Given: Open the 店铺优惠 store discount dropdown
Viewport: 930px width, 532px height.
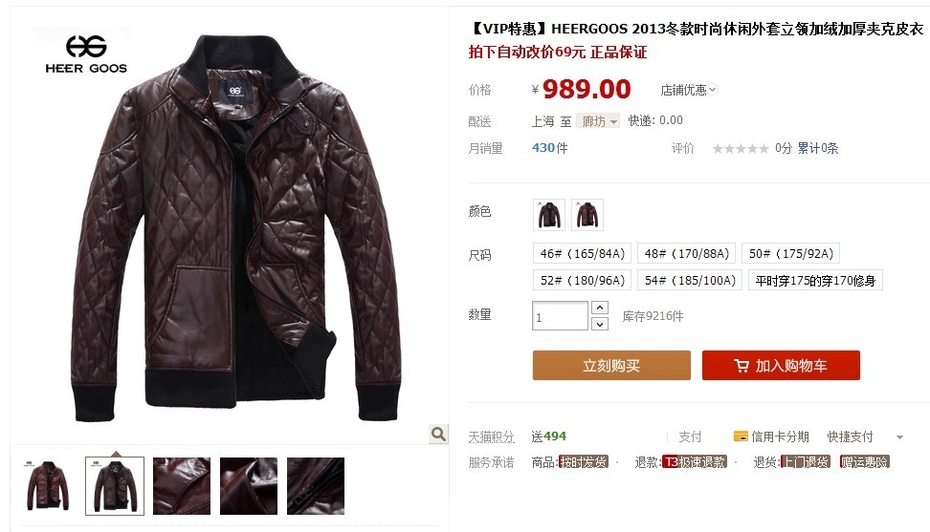Looking at the screenshot, I should coord(689,90).
